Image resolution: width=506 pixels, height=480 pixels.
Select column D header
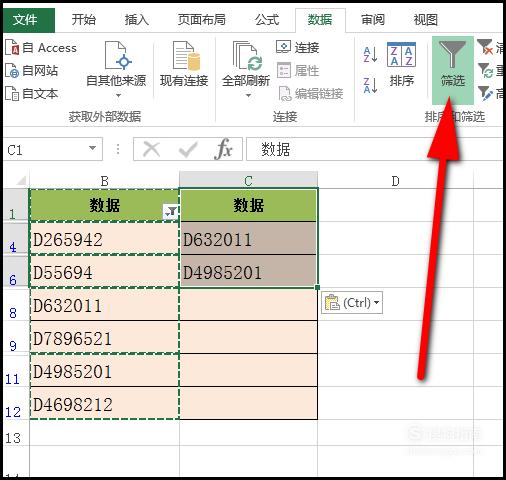click(395, 180)
